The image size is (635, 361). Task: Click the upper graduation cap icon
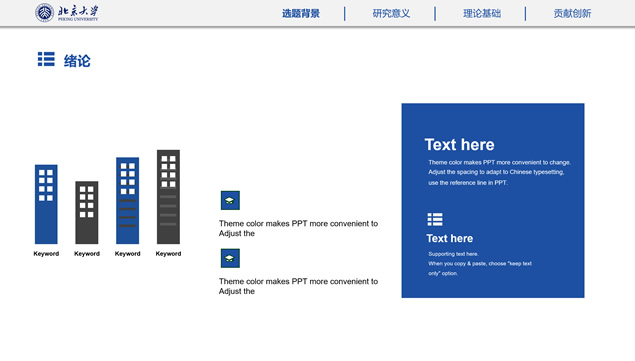point(230,201)
